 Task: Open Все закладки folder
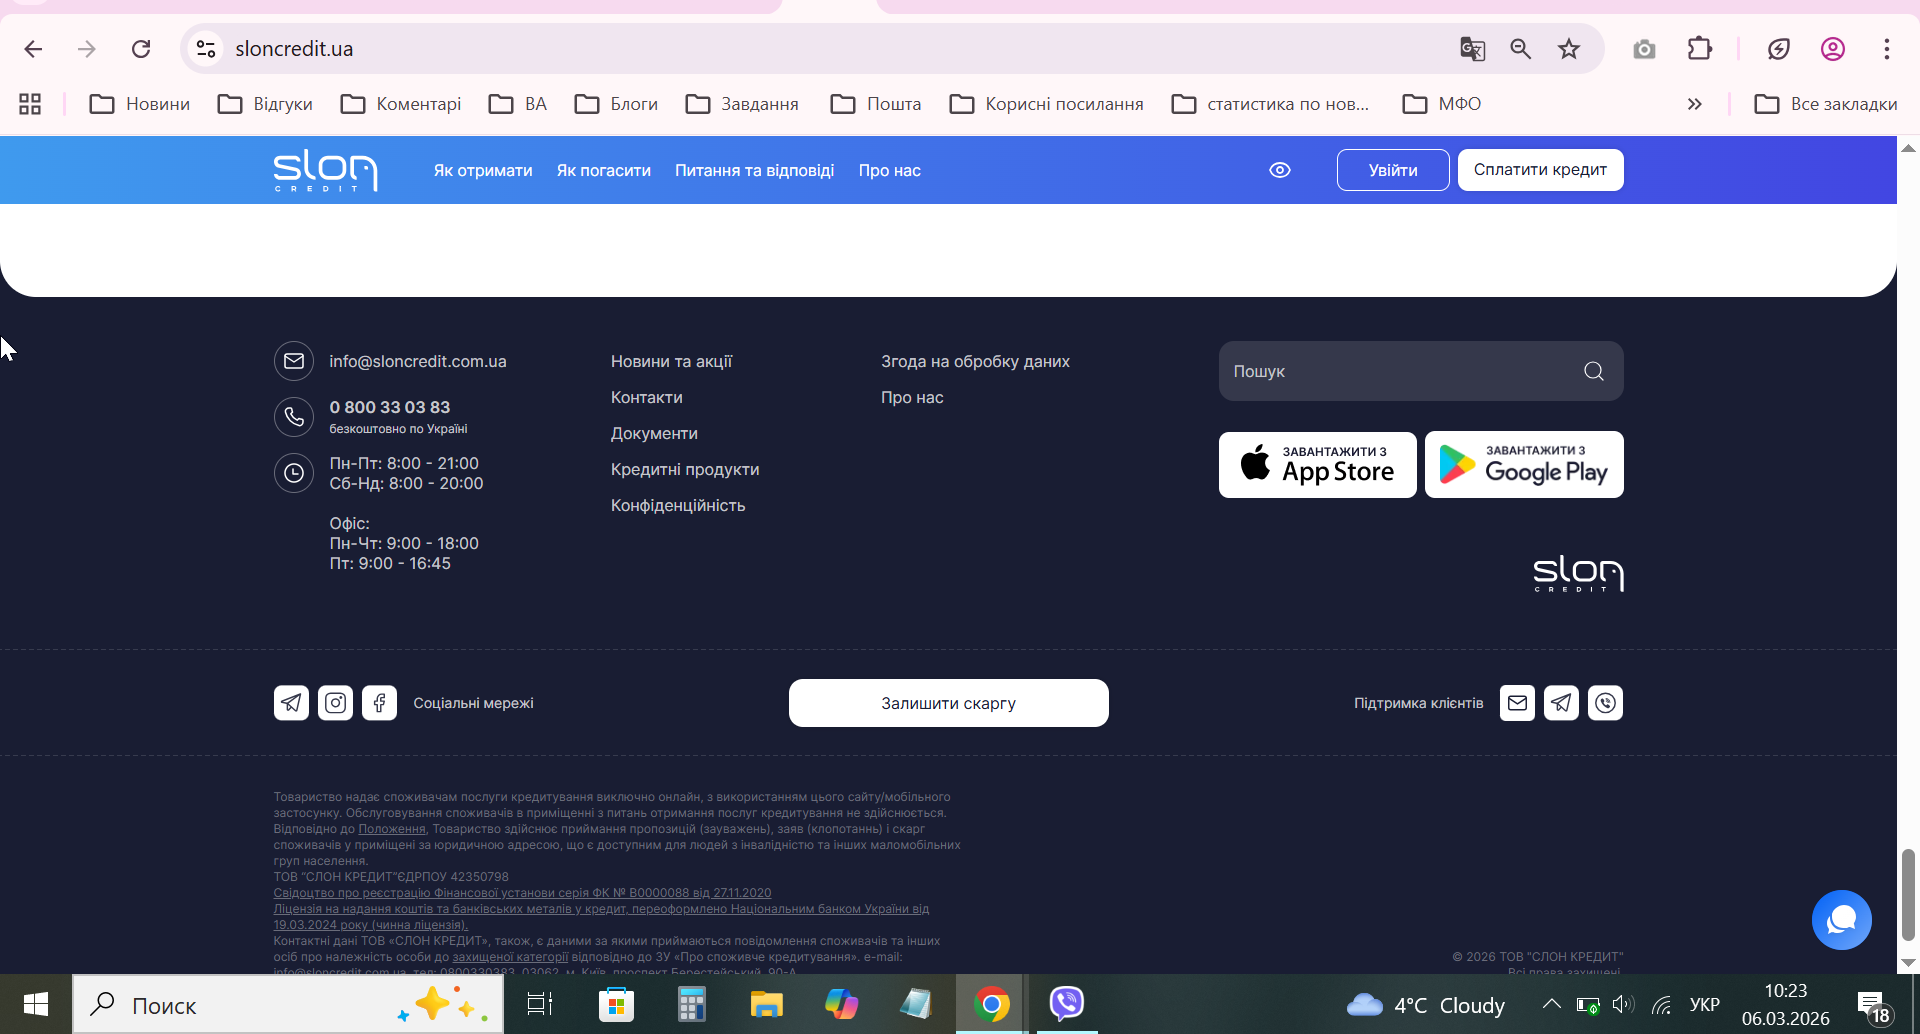[1826, 104]
